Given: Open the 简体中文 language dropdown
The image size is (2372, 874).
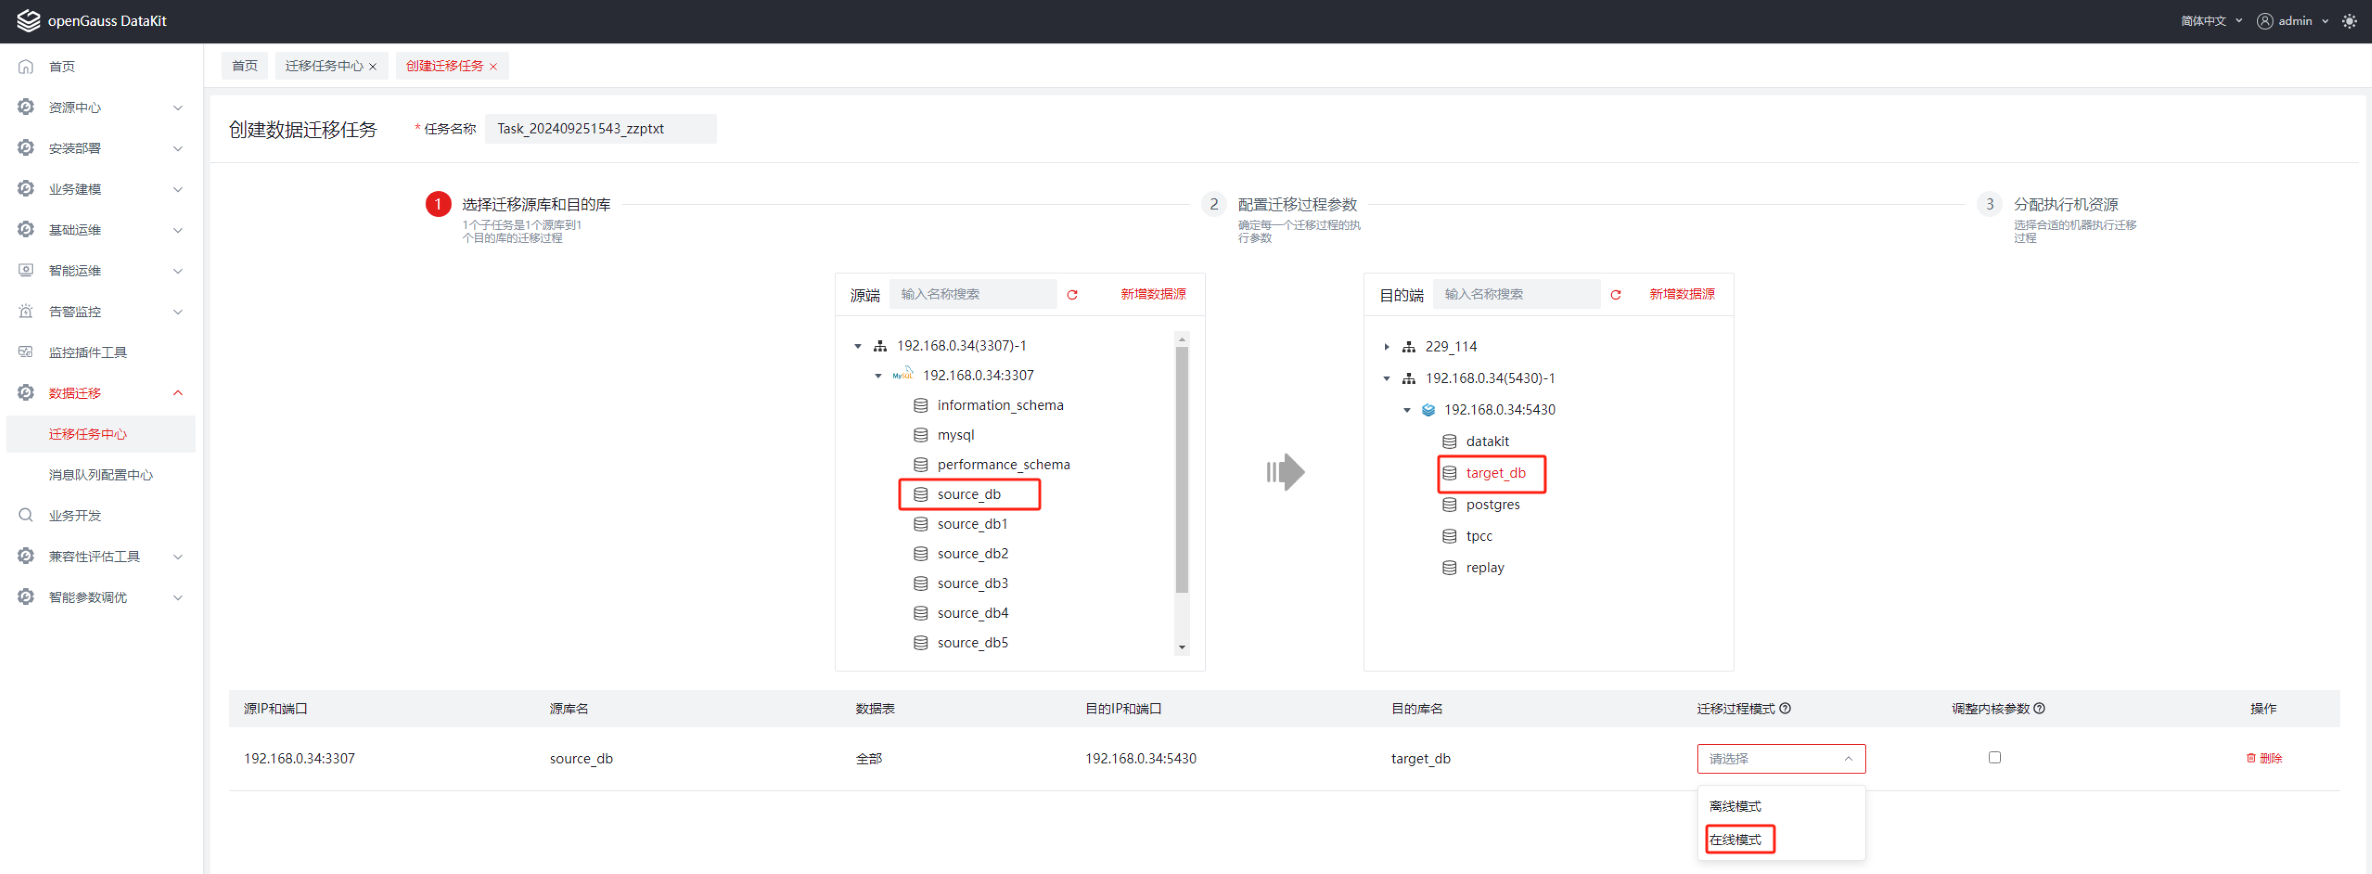Looking at the screenshot, I should (x=2211, y=21).
